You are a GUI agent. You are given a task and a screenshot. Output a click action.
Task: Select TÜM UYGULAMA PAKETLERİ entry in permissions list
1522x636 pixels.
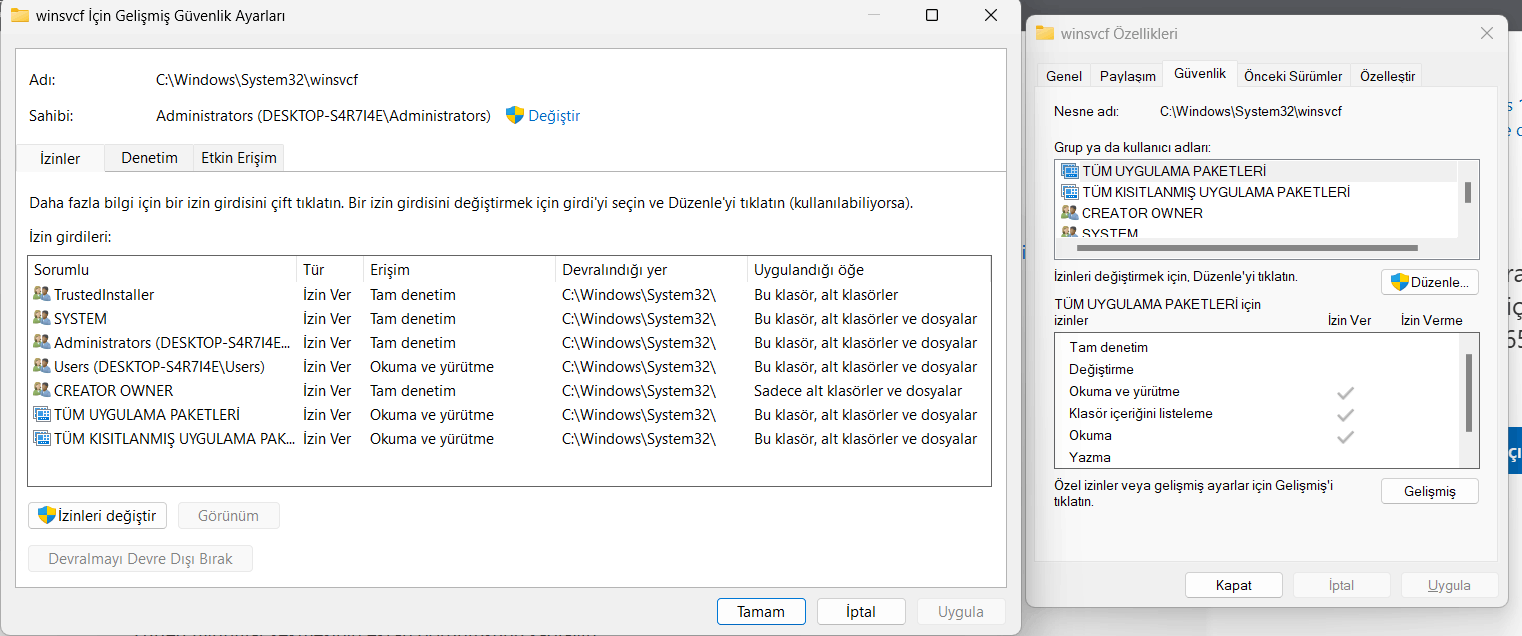click(x=509, y=415)
